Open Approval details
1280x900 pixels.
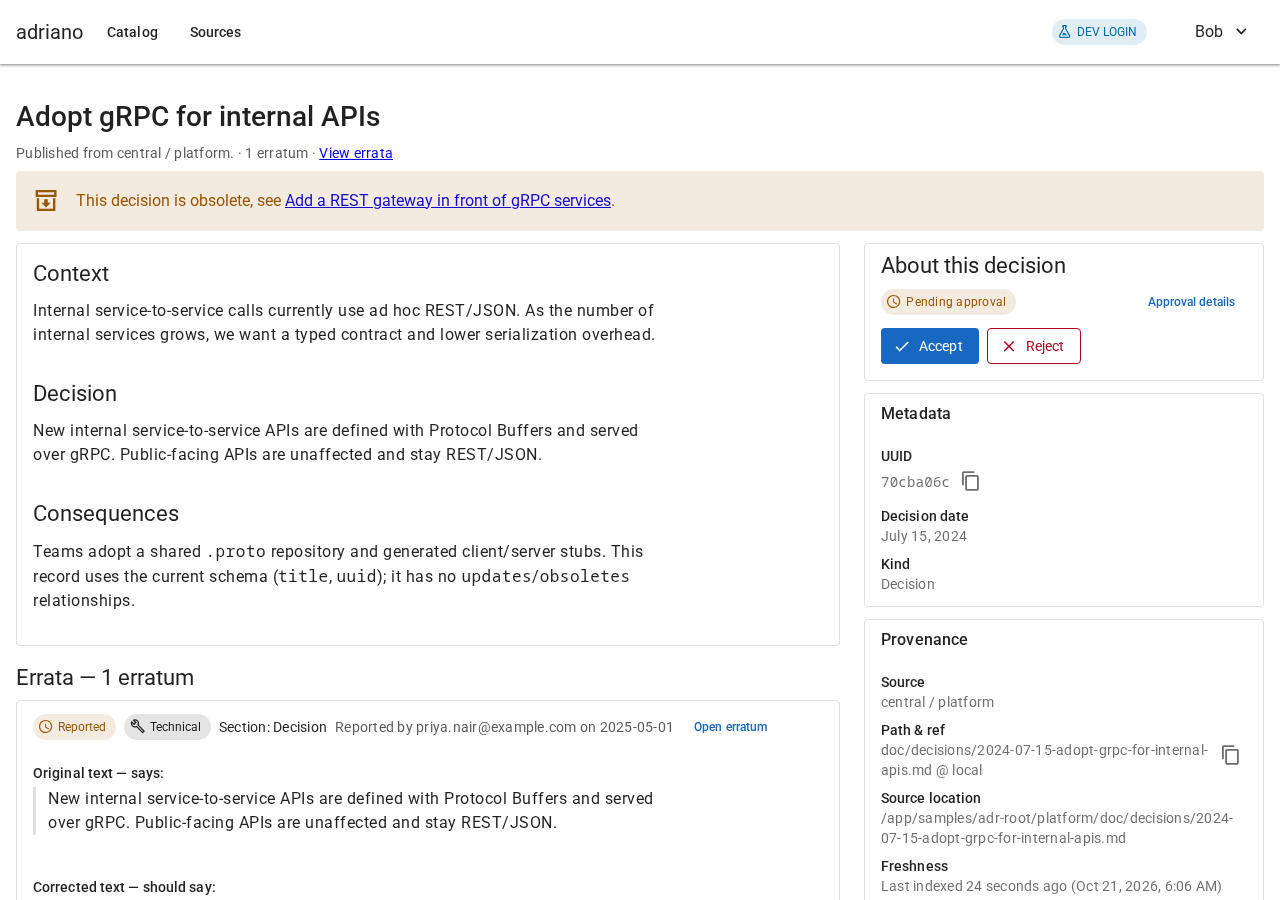click(1191, 302)
